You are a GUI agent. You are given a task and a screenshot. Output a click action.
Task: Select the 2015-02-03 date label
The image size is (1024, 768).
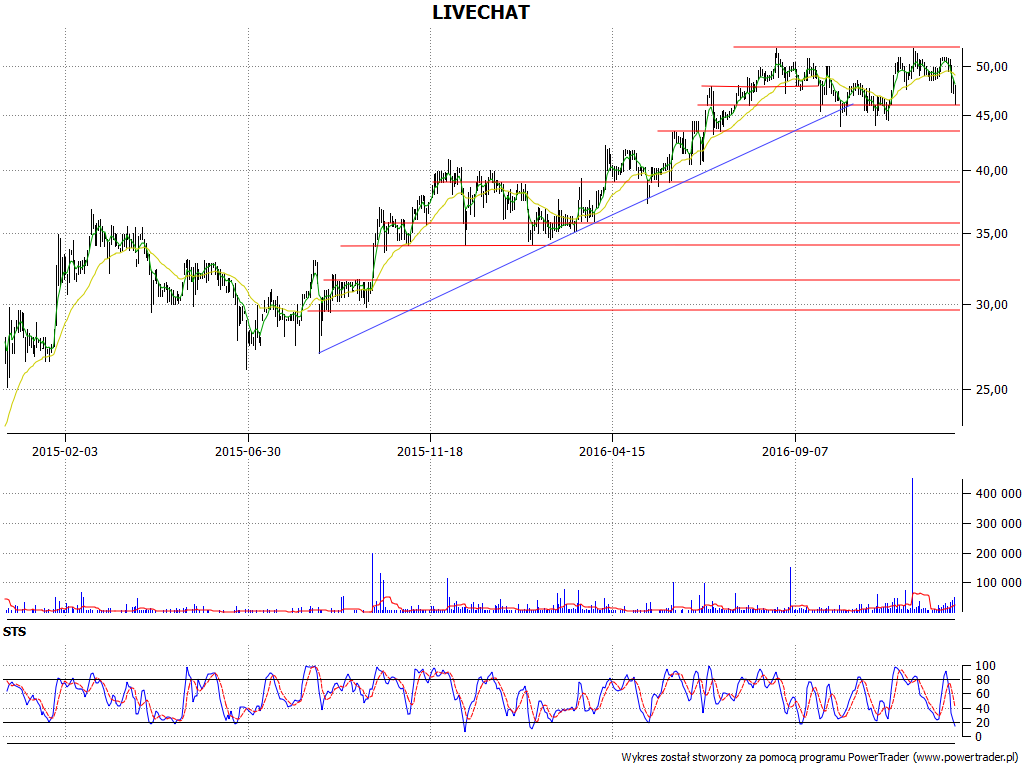65,451
